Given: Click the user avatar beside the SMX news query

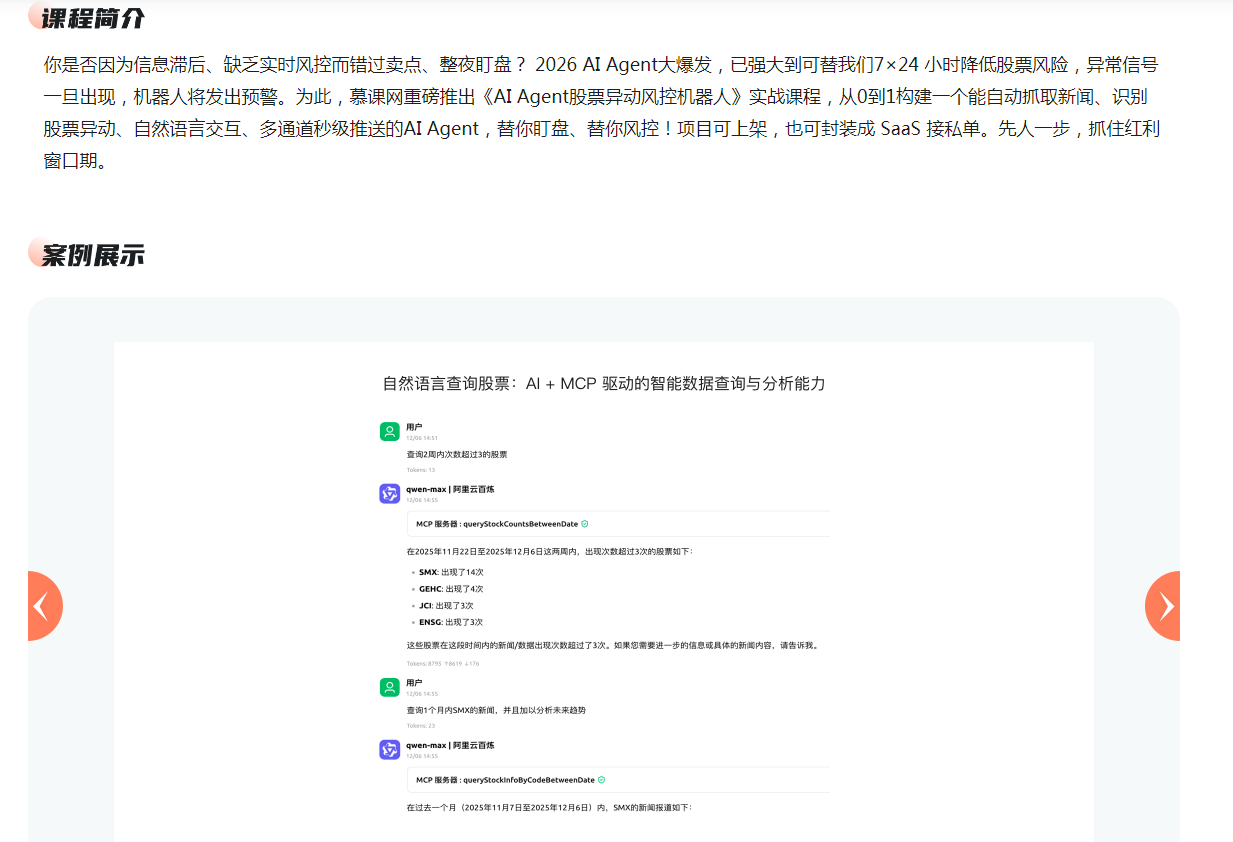Looking at the screenshot, I should point(389,687).
